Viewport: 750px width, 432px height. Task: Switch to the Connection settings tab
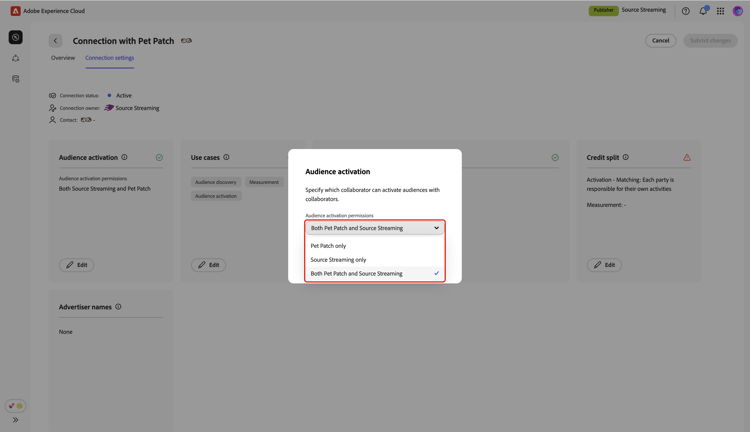click(x=110, y=58)
